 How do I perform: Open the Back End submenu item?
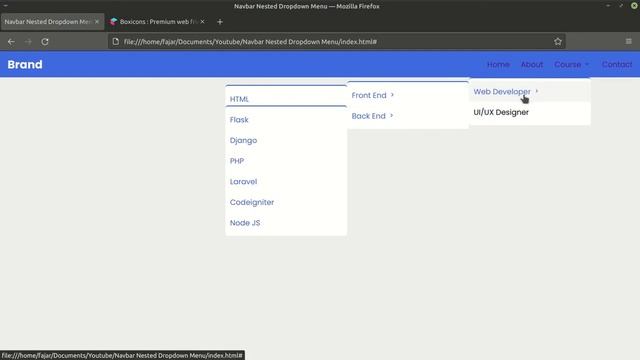[x=408, y=116]
